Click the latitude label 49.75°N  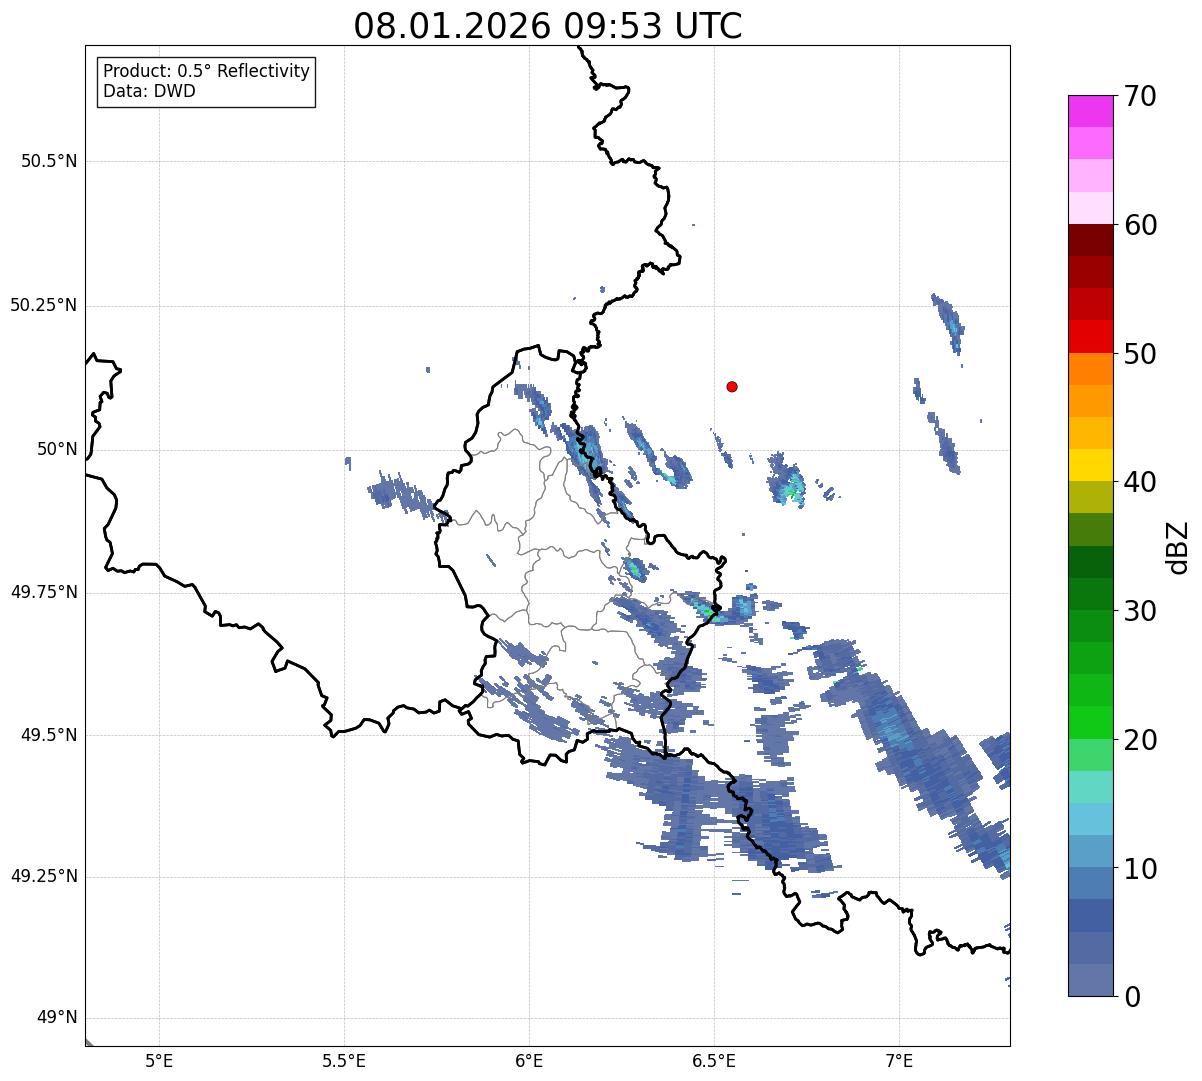pos(44,592)
